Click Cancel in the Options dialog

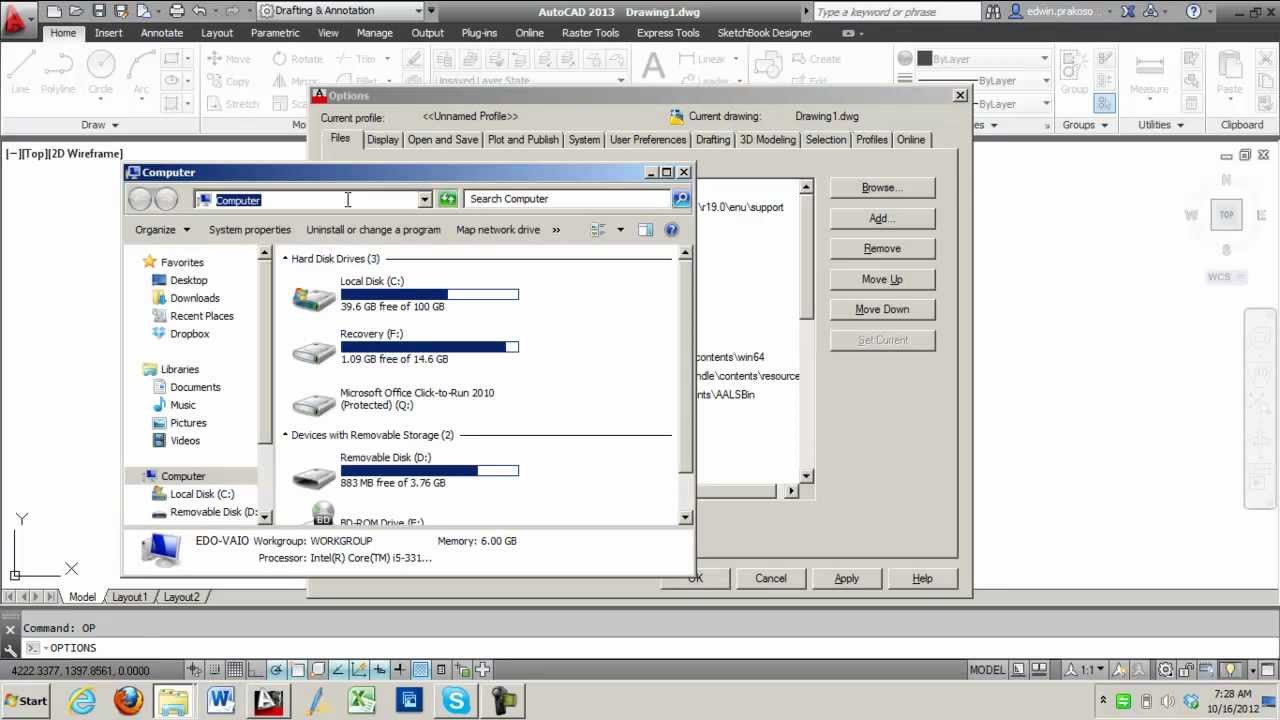tap(770, 578)
